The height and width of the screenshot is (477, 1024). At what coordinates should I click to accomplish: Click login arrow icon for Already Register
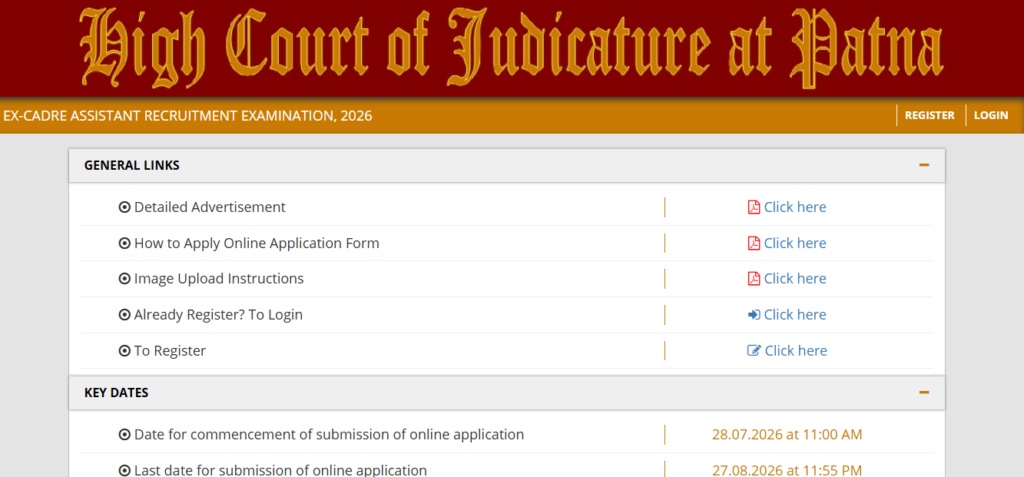754,315
